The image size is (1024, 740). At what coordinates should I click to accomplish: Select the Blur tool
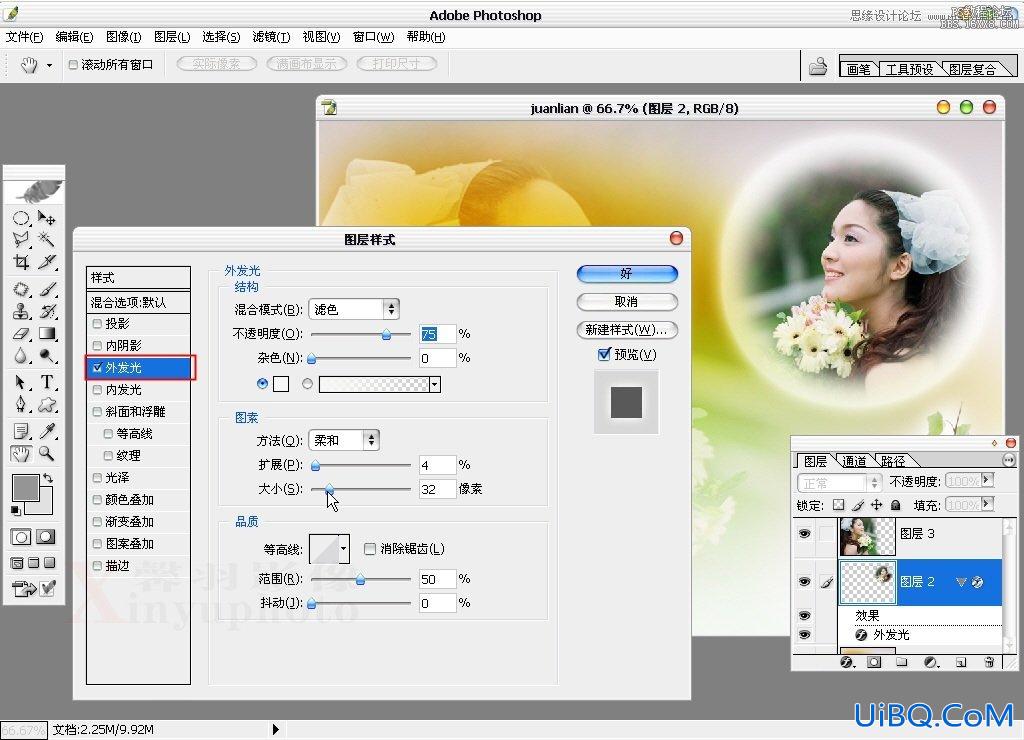click(x=21, y=356)
